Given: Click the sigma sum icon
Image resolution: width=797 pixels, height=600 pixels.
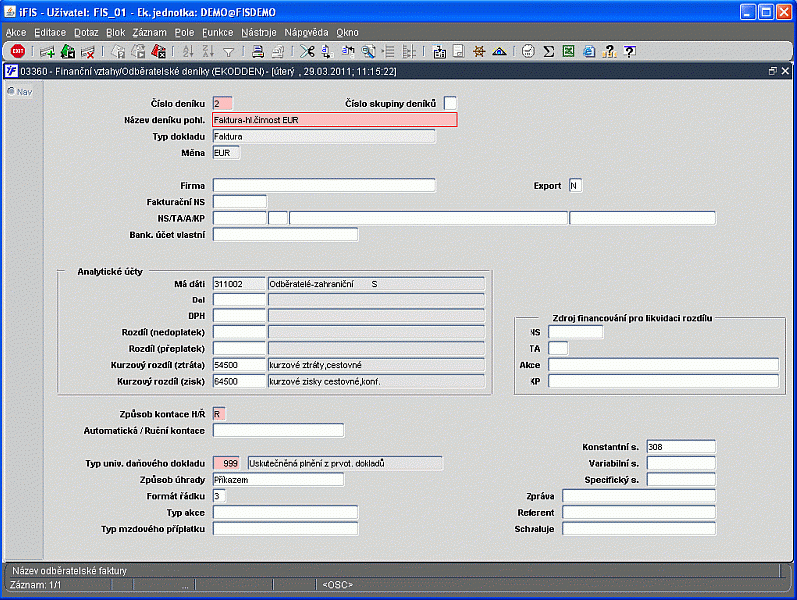Looking at the screenshot, I should pos(548,51).
